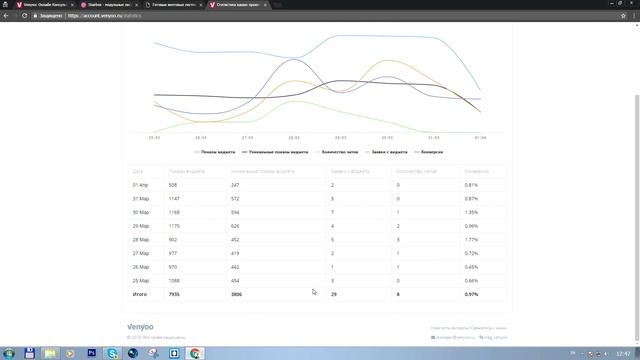
Task: Open the file explorer folder in taskbar
Action: pyautogui.click(x=50, y=353)
